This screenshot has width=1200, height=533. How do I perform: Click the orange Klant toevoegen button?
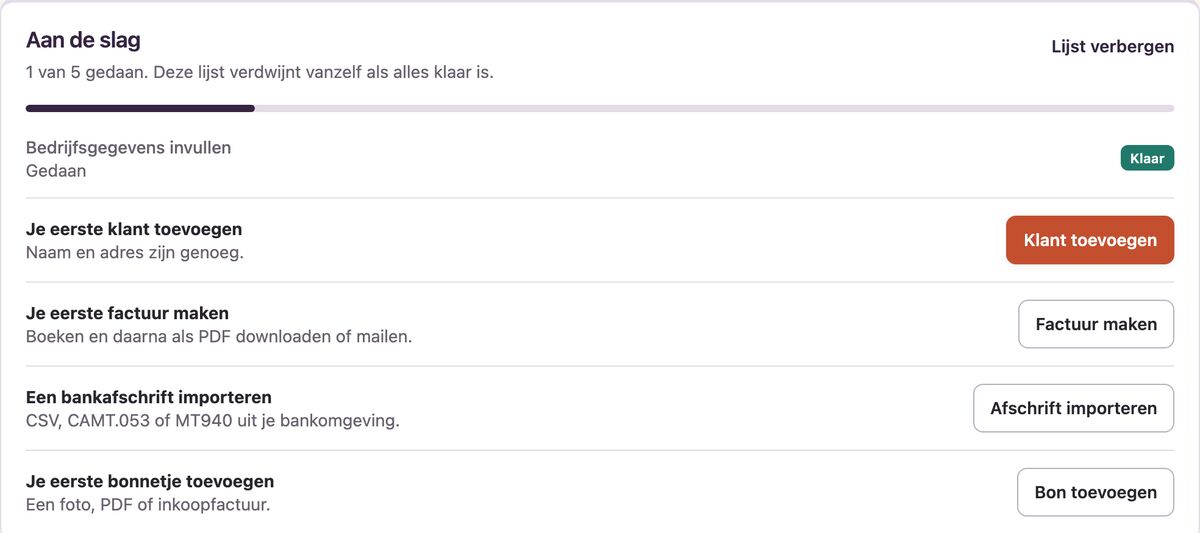(1090, 240)
